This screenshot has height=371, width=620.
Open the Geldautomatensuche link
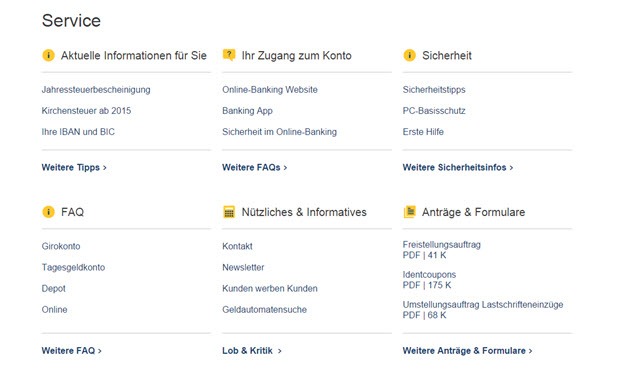265,309
